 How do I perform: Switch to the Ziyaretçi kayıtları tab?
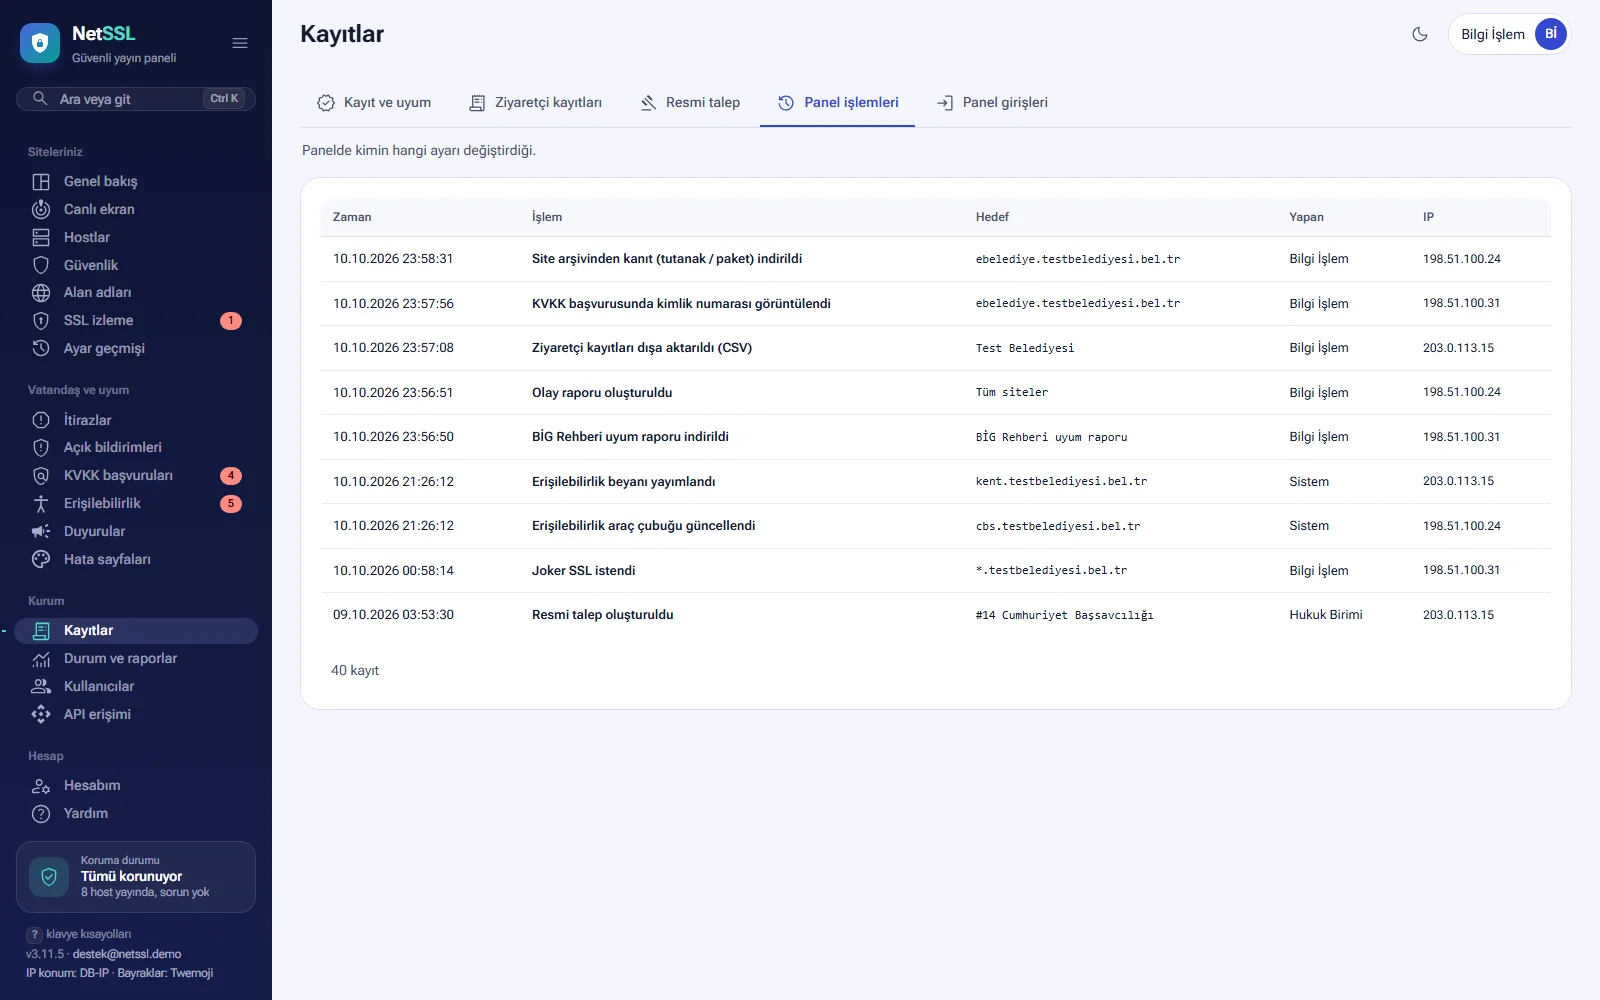[535, 102]
